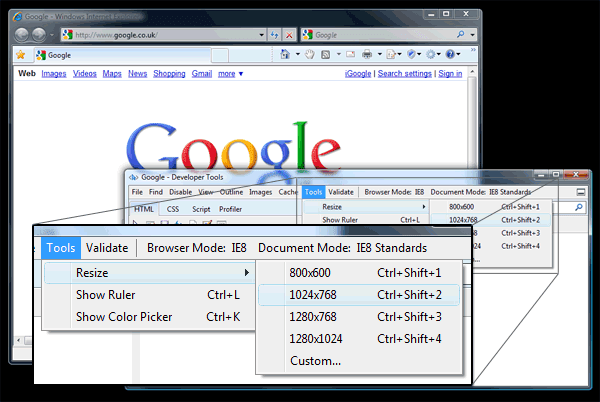
Task: Expand the Feeds dropdown arrow
Action: pyautogui.click(x=339, y=54)
